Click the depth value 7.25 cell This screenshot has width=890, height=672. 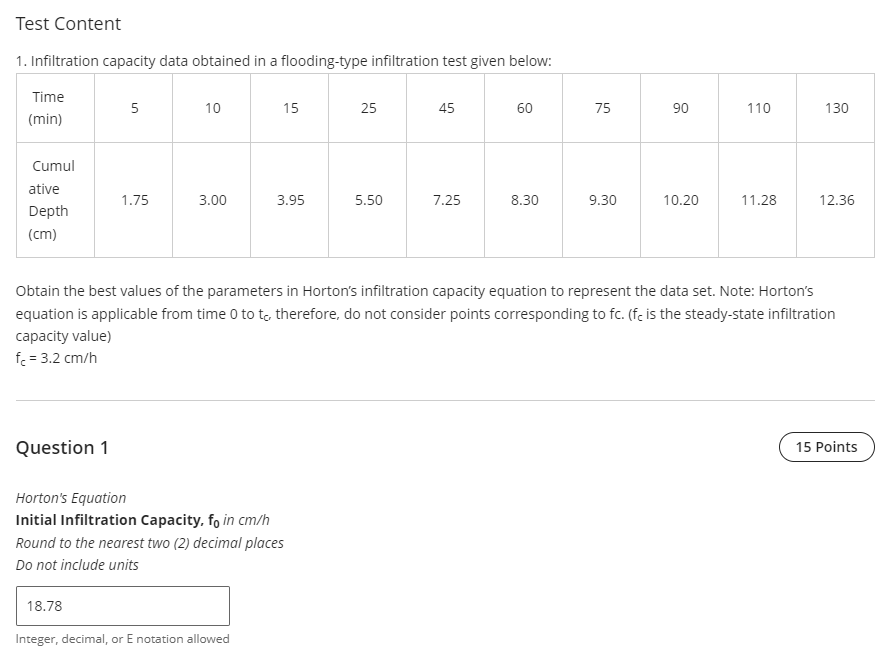(x=446, y=199)
